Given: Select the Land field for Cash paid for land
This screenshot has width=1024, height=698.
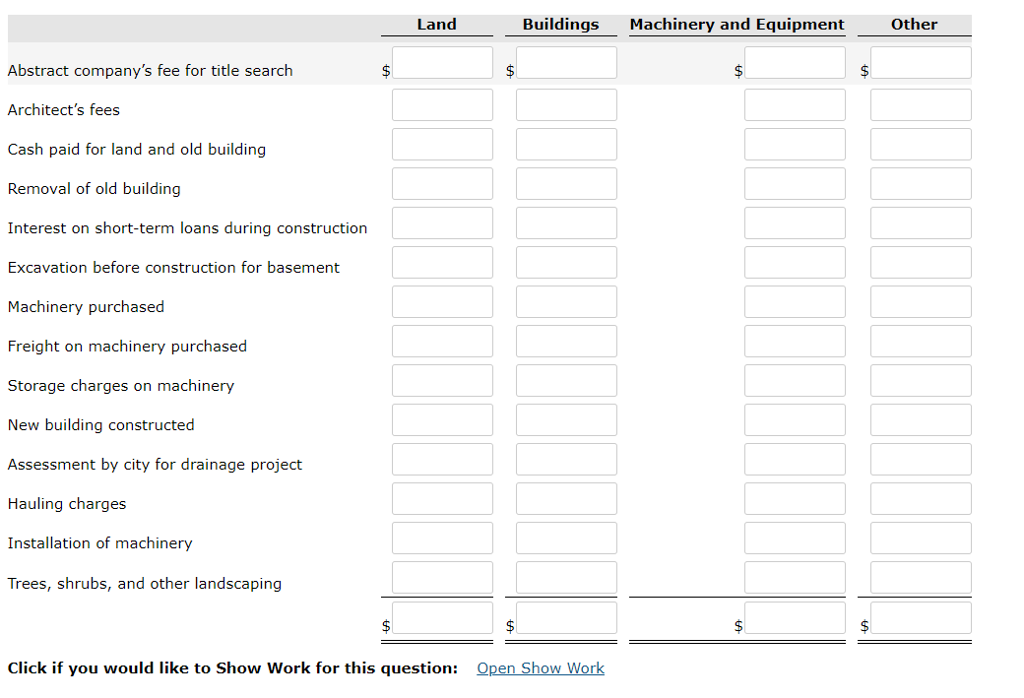Looking at the screenshot, I should [442, 143].
